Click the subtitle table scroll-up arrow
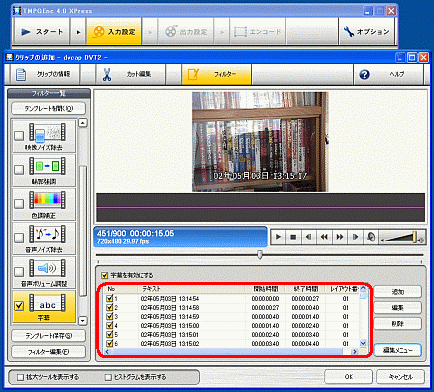Image resolution: width=434 pixels, height=392 pixels. tap(363, 289)
